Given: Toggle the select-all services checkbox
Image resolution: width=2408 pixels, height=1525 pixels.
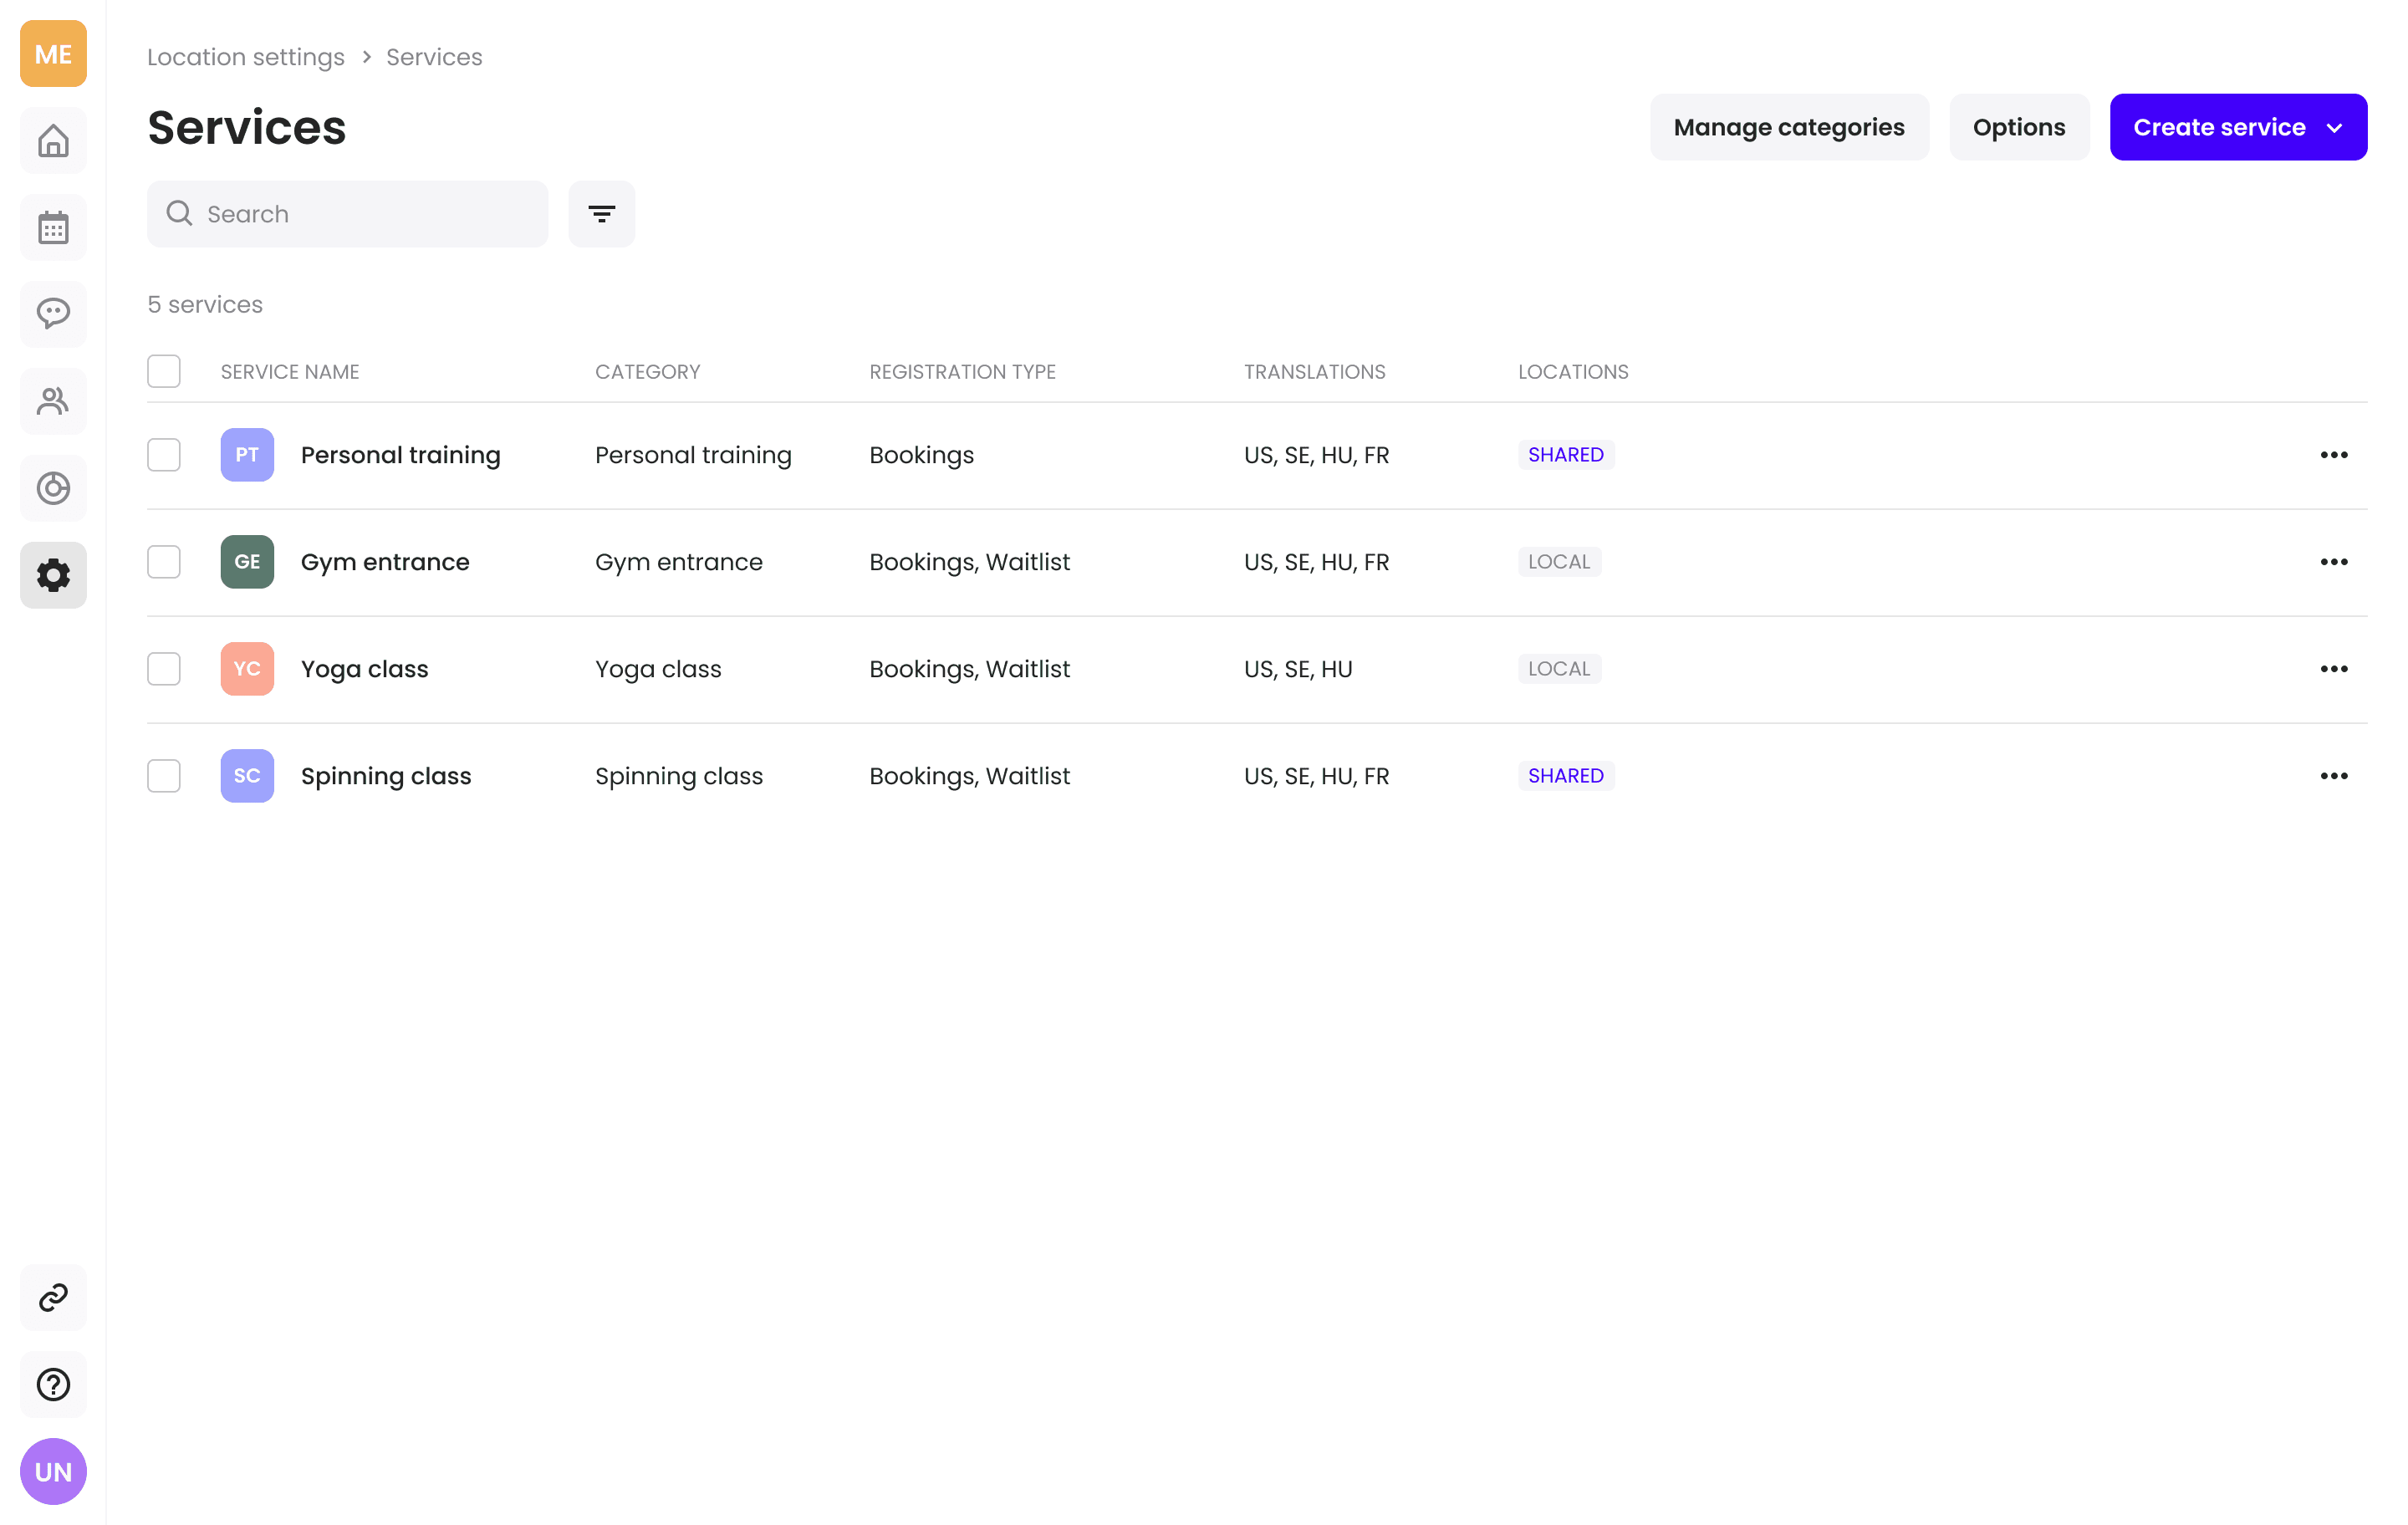Looking at the screenshot, I should click(164, 371).
